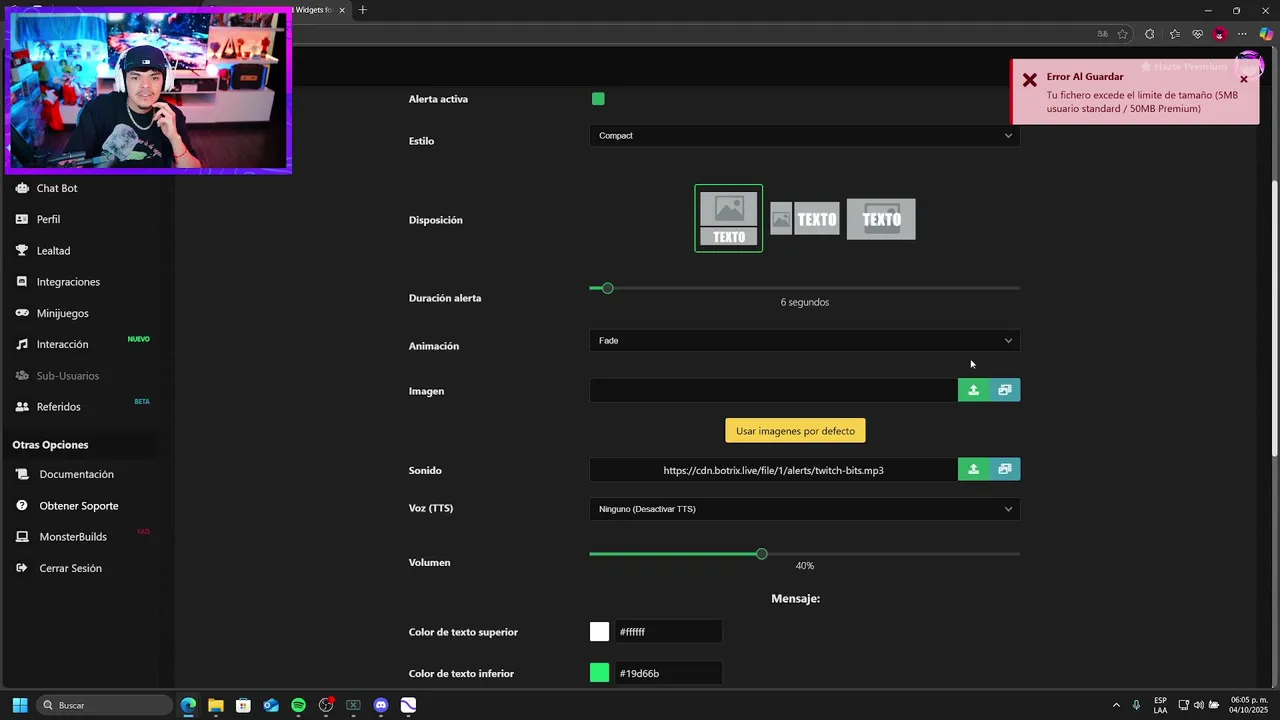This screenshot has width=1280, height=720.
Task: Open browser extensions puzzle icon
Action: coord(1149,34)
